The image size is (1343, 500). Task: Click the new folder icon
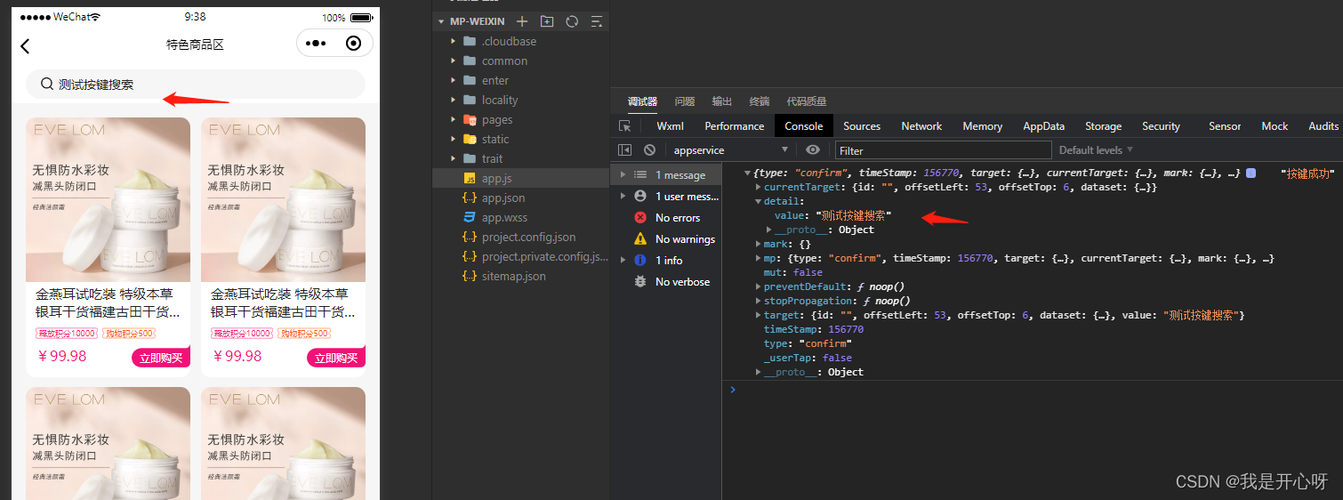coord(547,21)
